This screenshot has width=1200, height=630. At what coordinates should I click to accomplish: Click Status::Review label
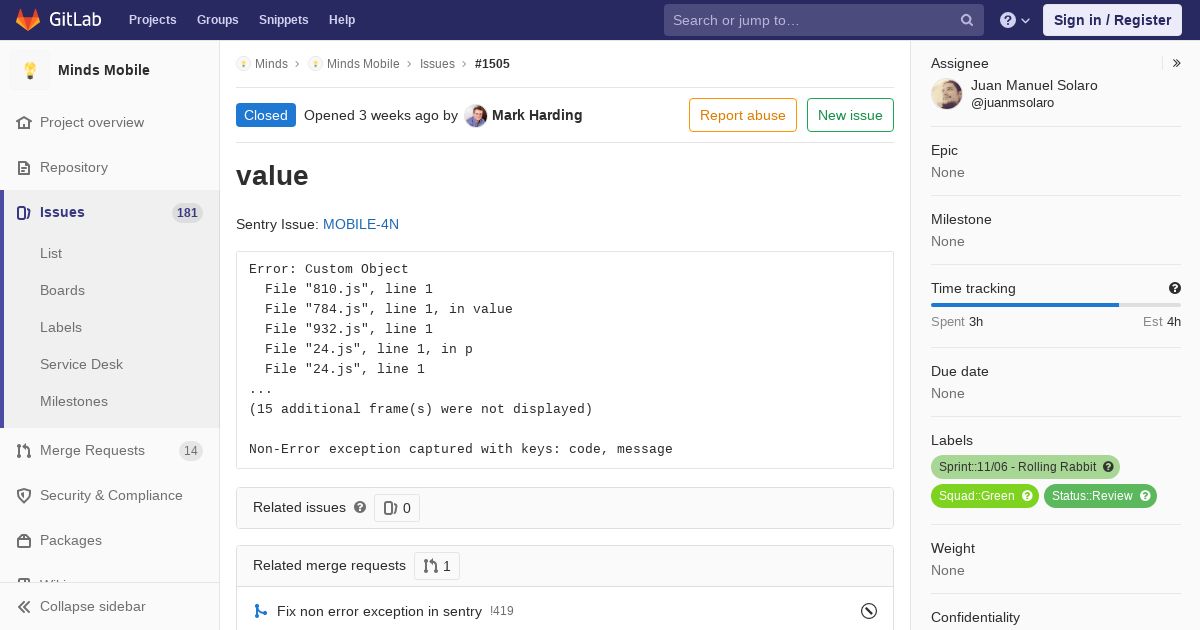coord(1092,496)
